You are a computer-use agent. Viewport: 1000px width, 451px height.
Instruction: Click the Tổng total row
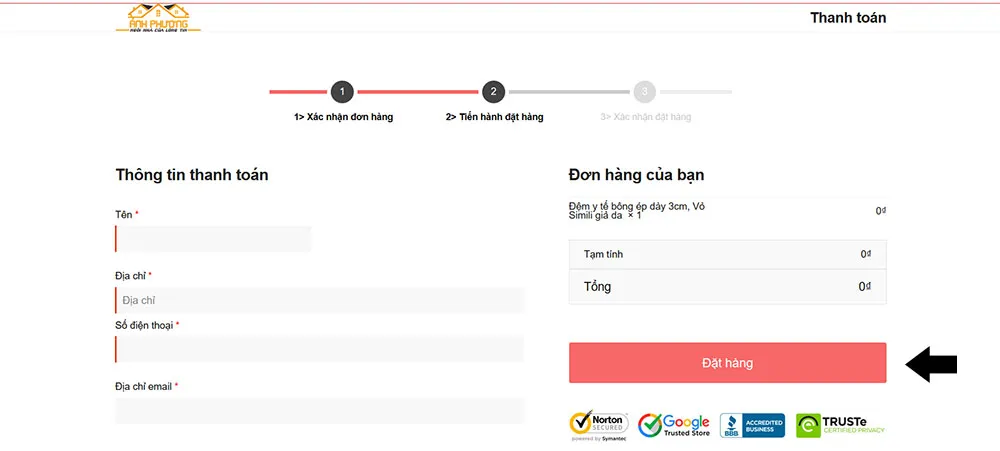click(727, 287)
